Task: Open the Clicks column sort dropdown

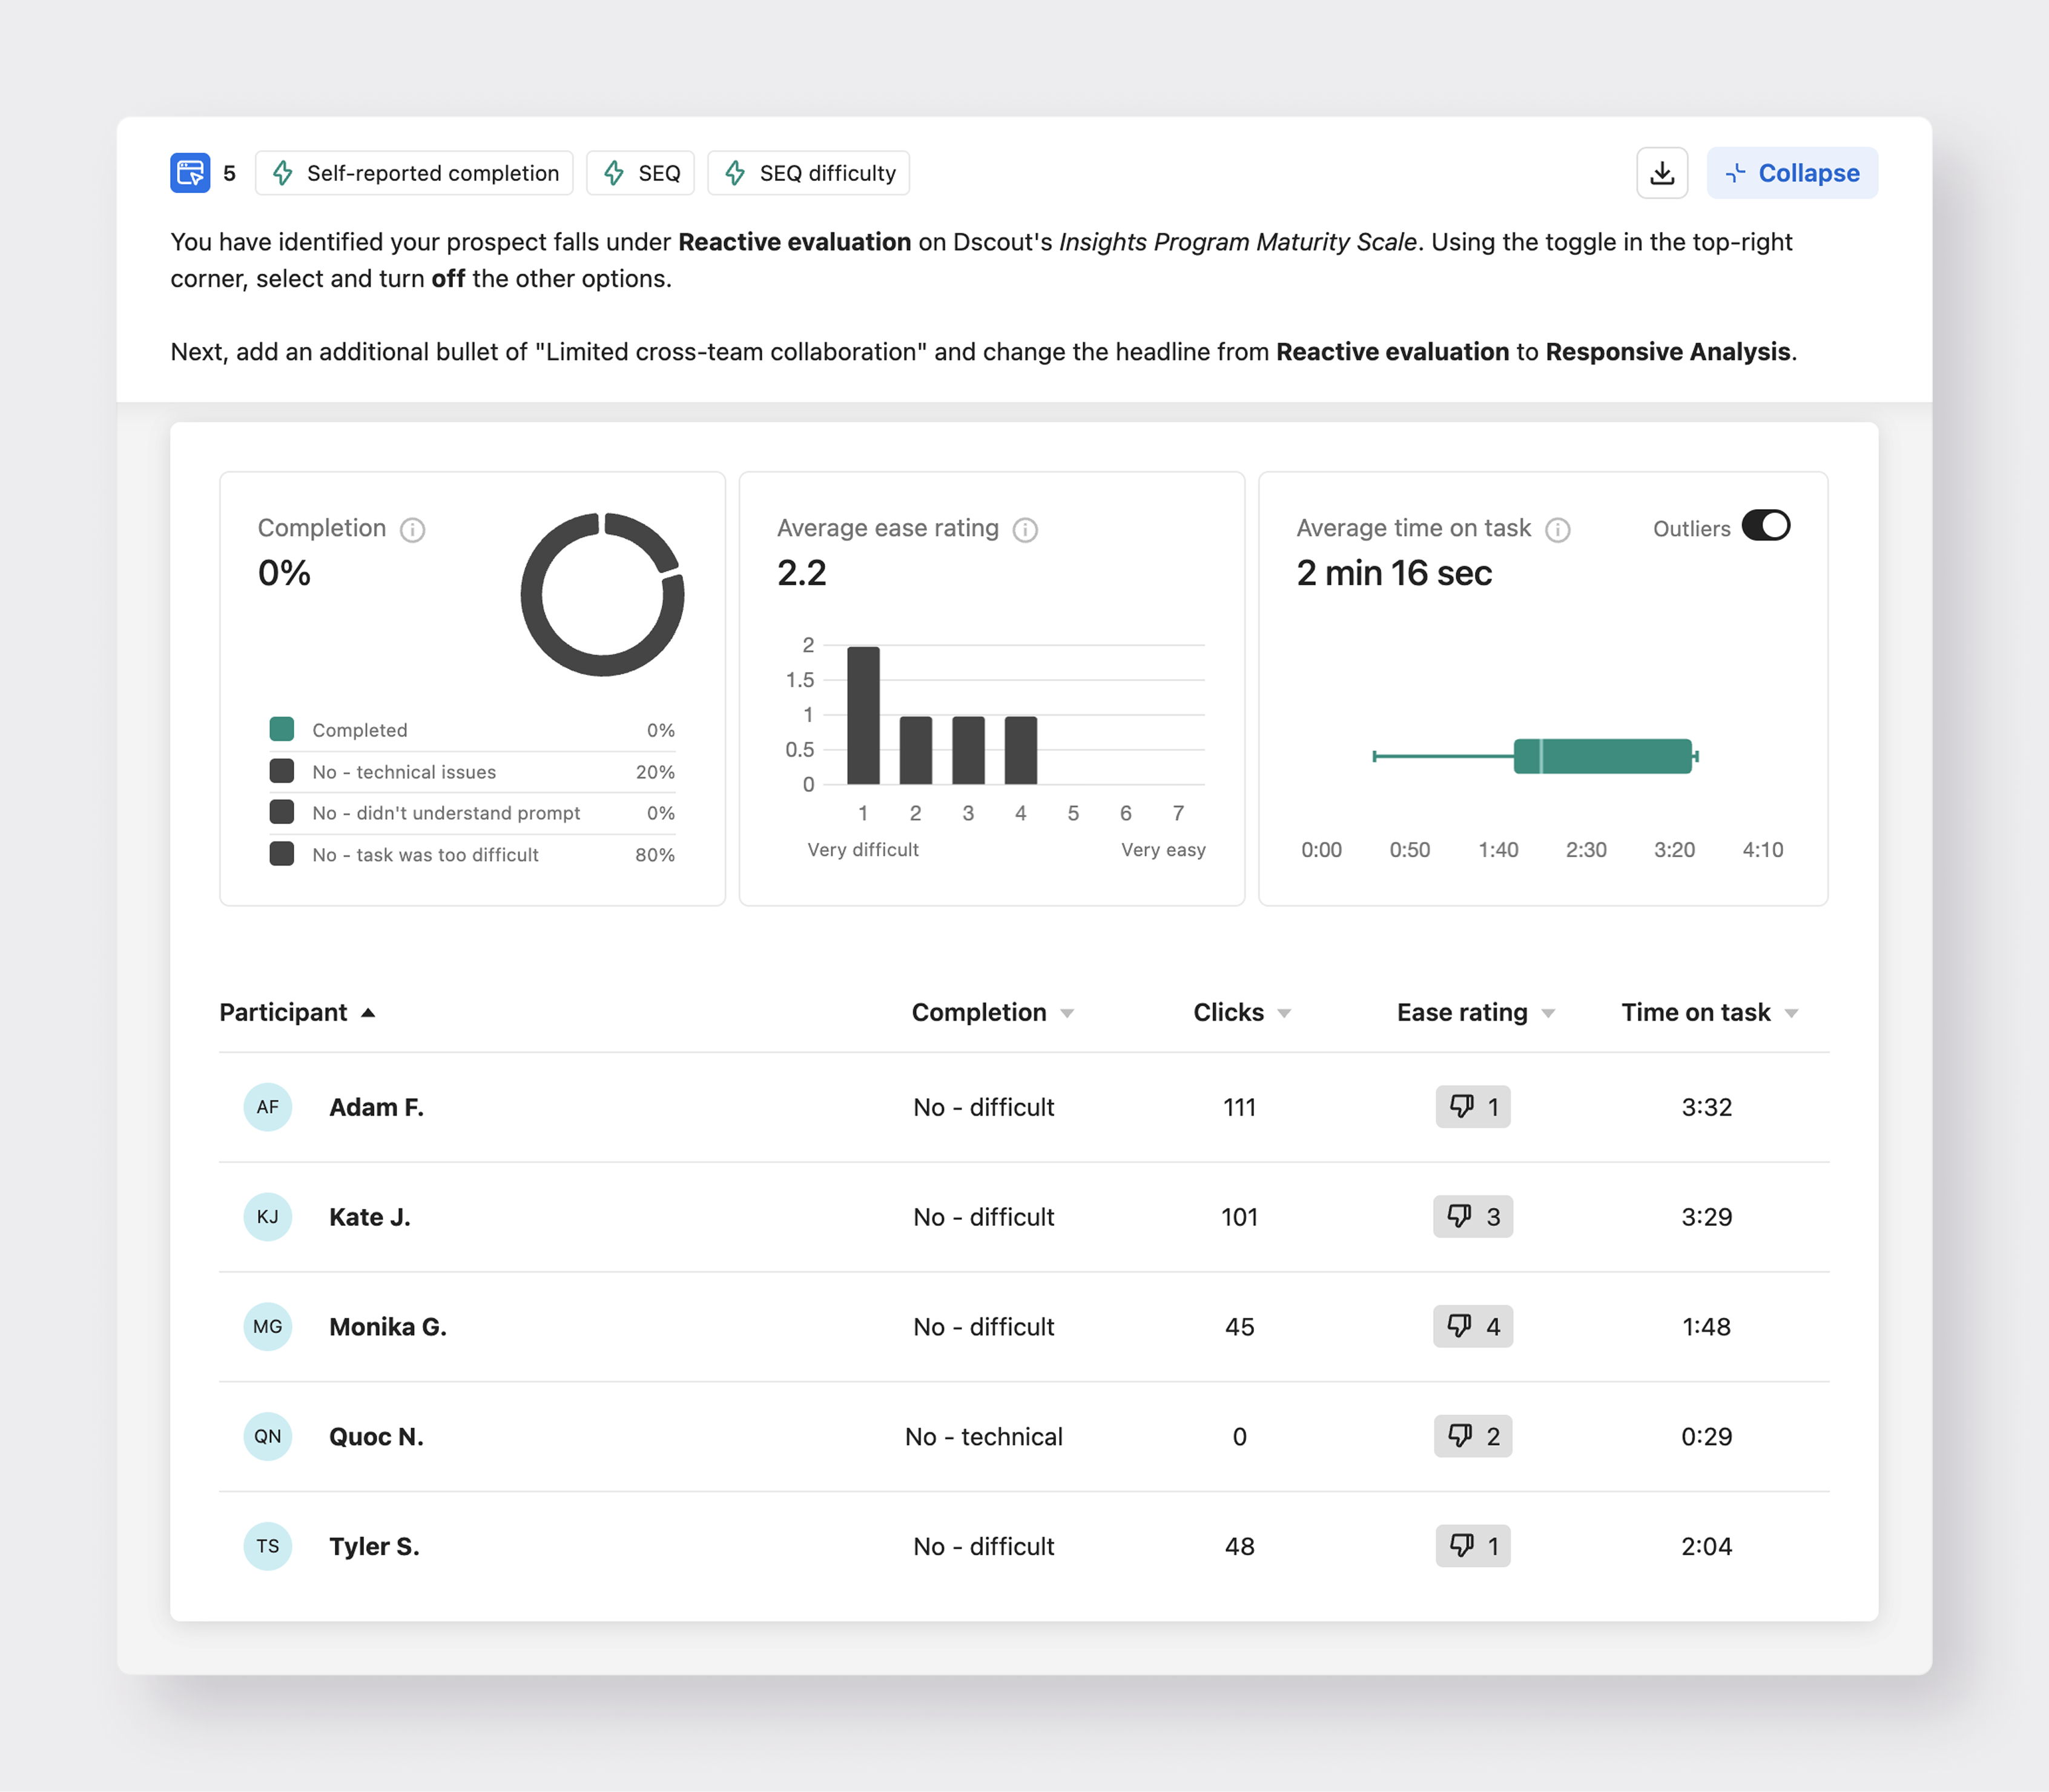Action: pos(1284,1014)
